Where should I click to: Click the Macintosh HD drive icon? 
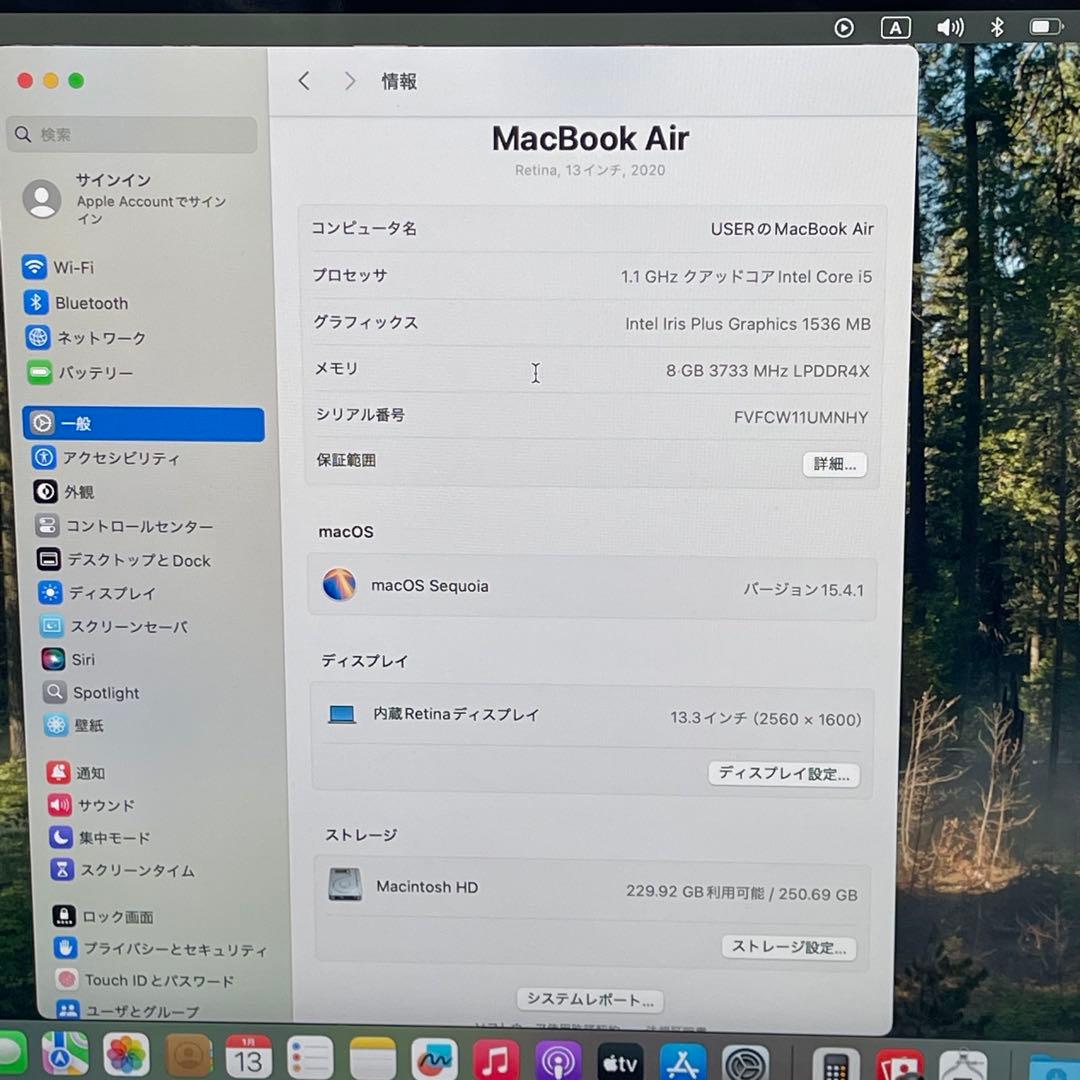pos(344,886)
